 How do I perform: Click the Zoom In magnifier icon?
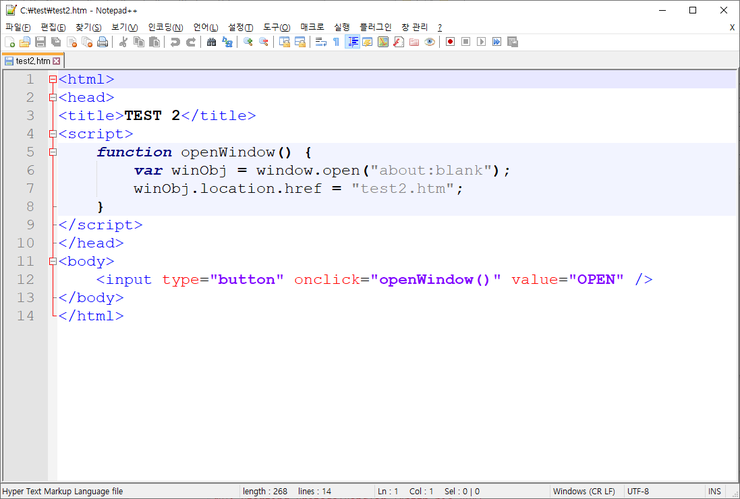pos(248,42)
